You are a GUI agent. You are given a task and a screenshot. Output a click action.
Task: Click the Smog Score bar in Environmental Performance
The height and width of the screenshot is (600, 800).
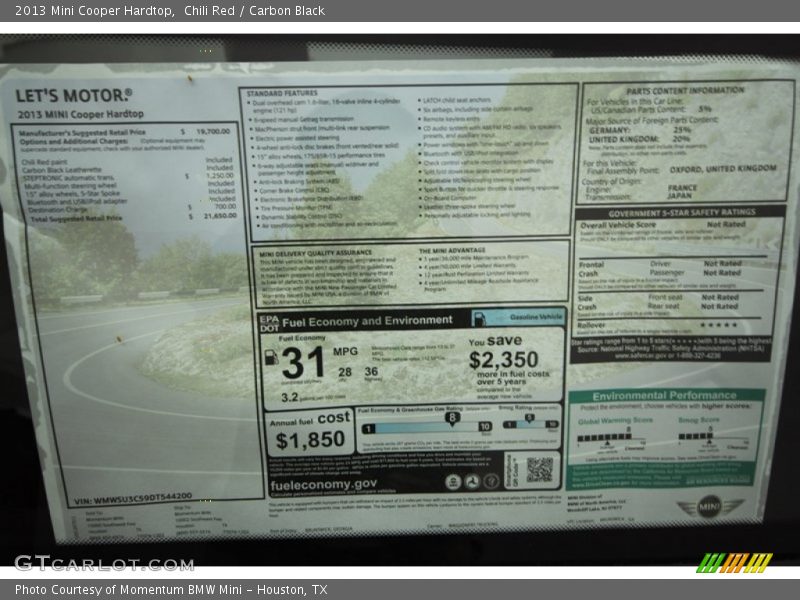click(695, 436)
